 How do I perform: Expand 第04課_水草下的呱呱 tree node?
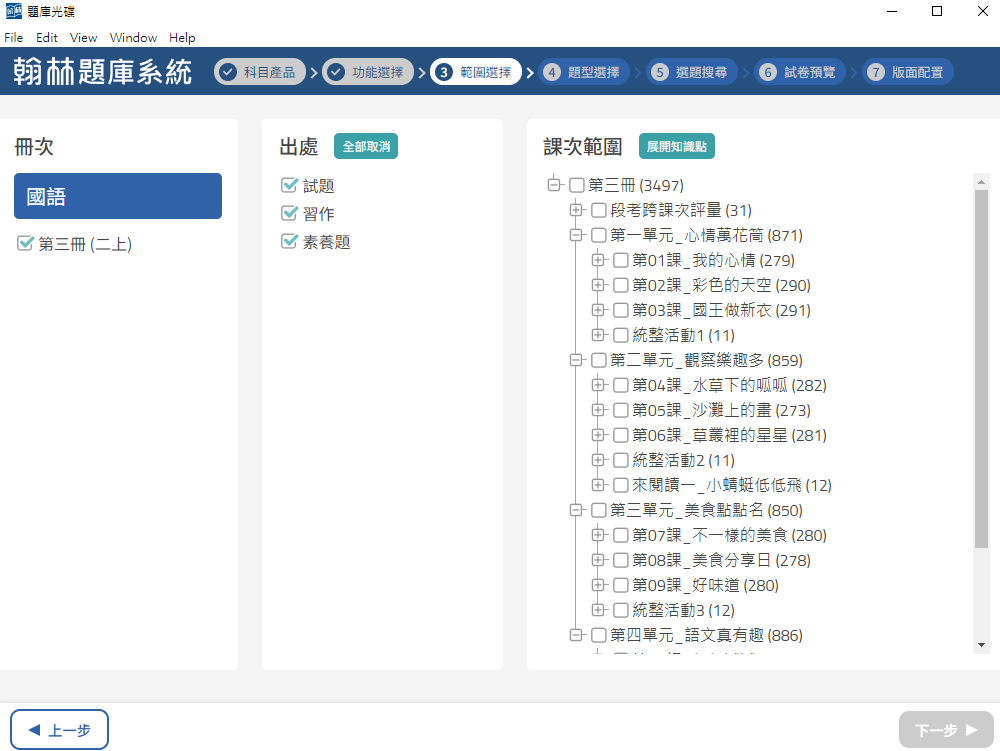coord(598,385)
